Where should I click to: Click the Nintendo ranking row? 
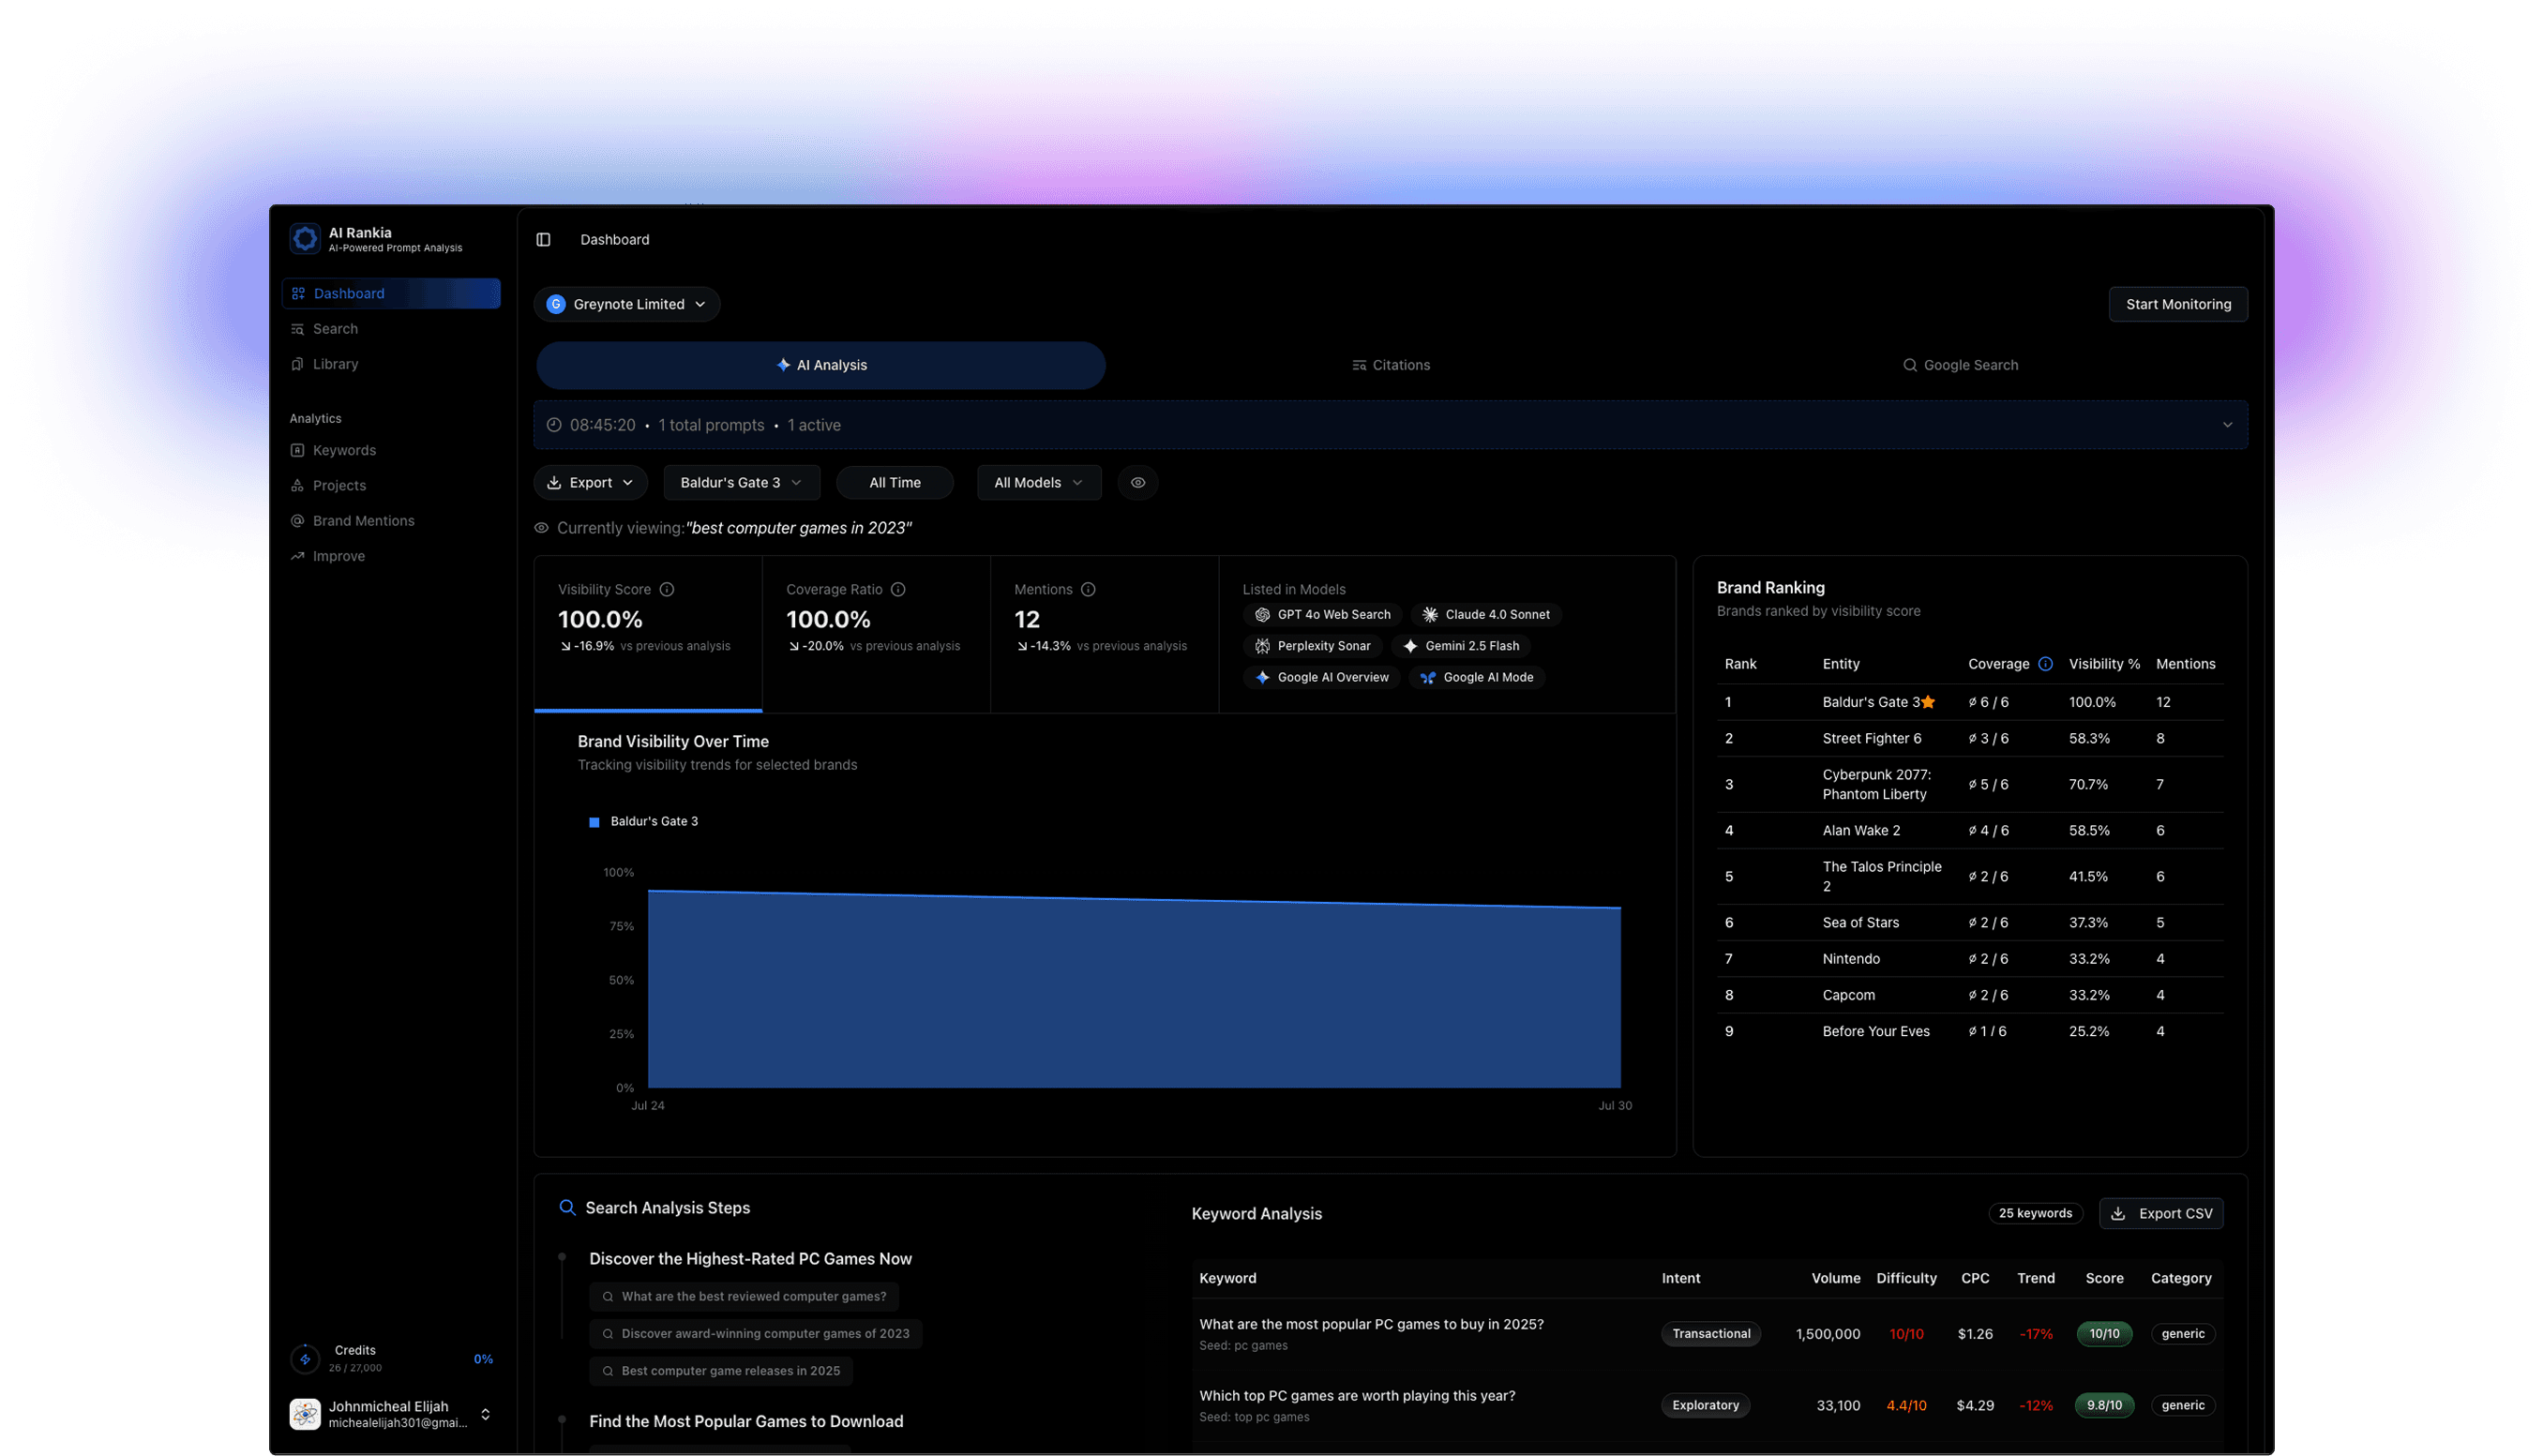pos(1969,958)
